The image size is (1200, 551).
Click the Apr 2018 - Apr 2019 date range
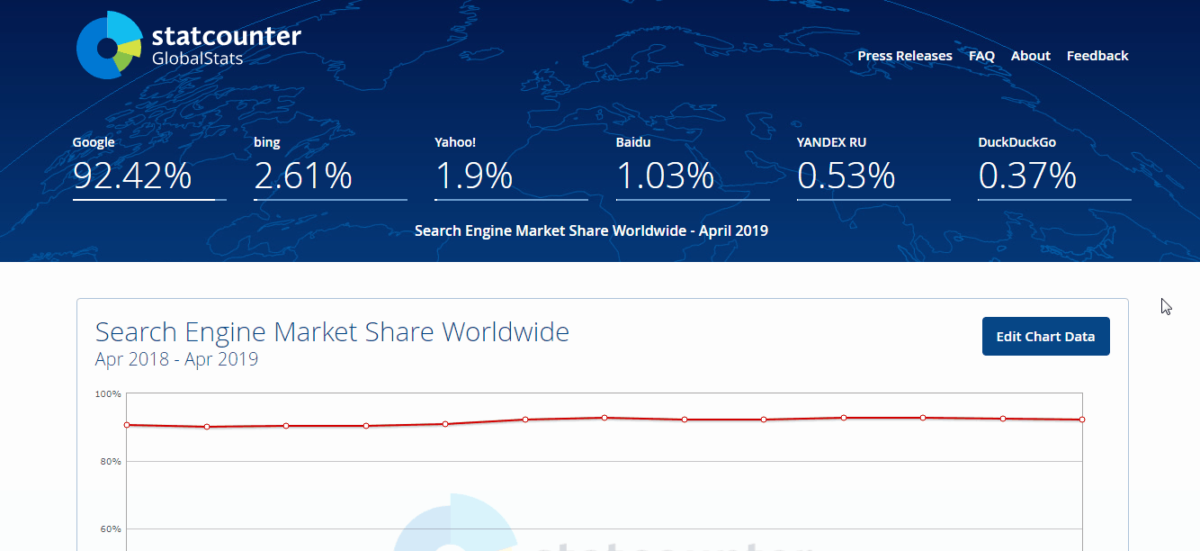(177, 359)
